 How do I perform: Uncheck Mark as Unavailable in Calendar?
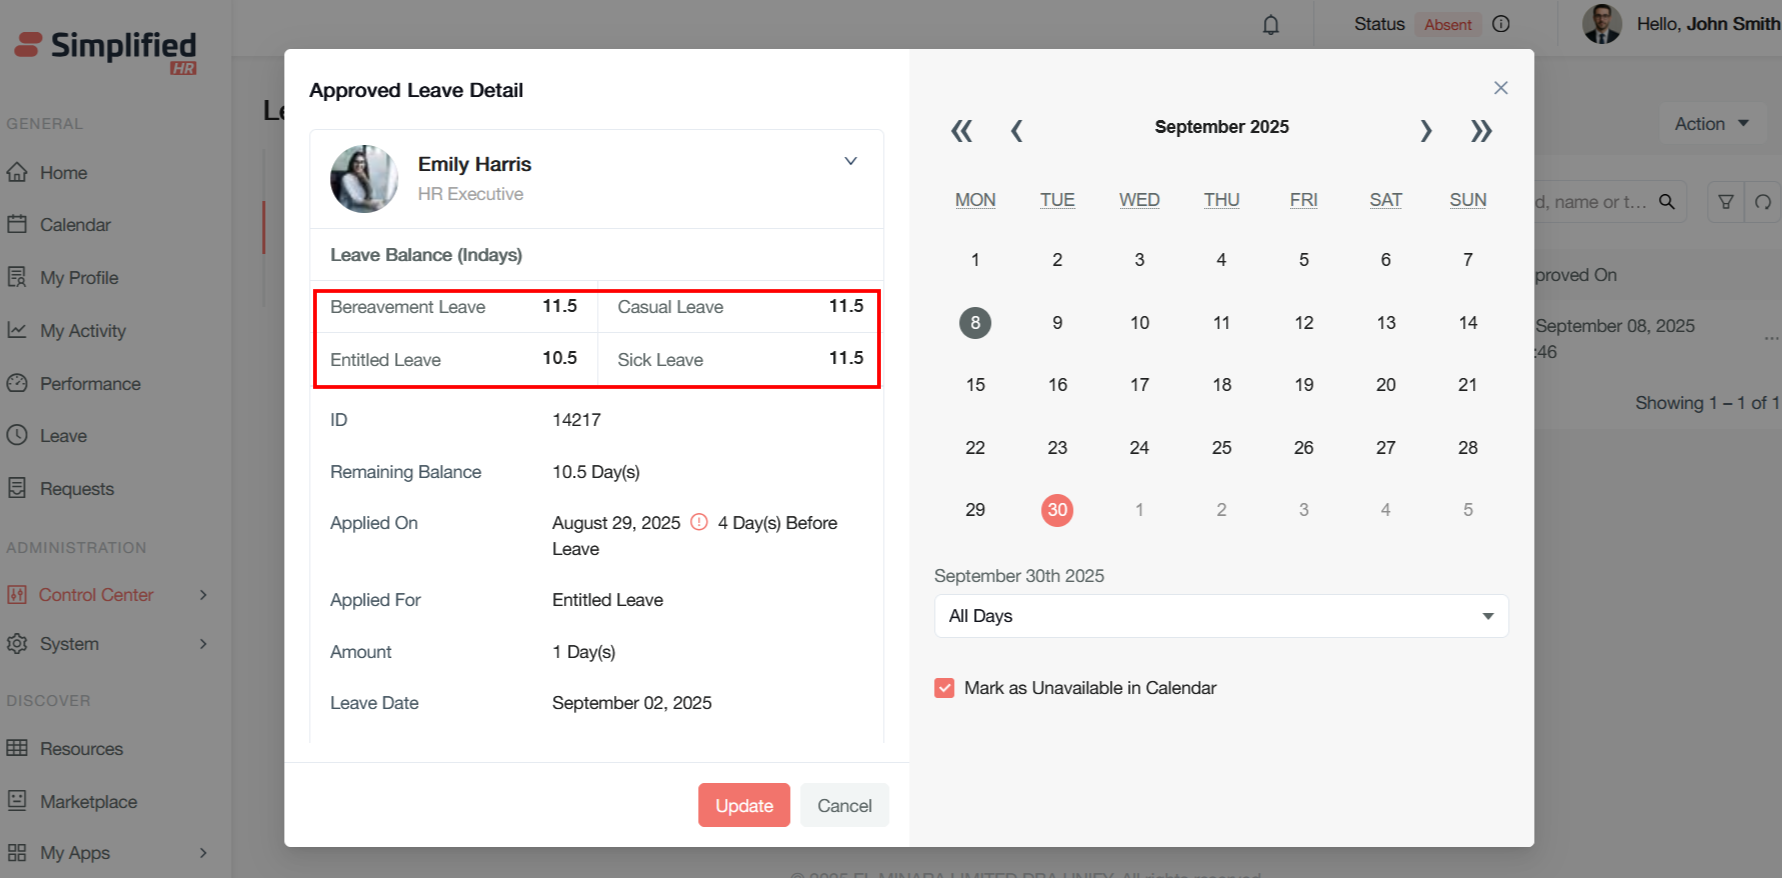pyautogui.click(x=944, y=688)
